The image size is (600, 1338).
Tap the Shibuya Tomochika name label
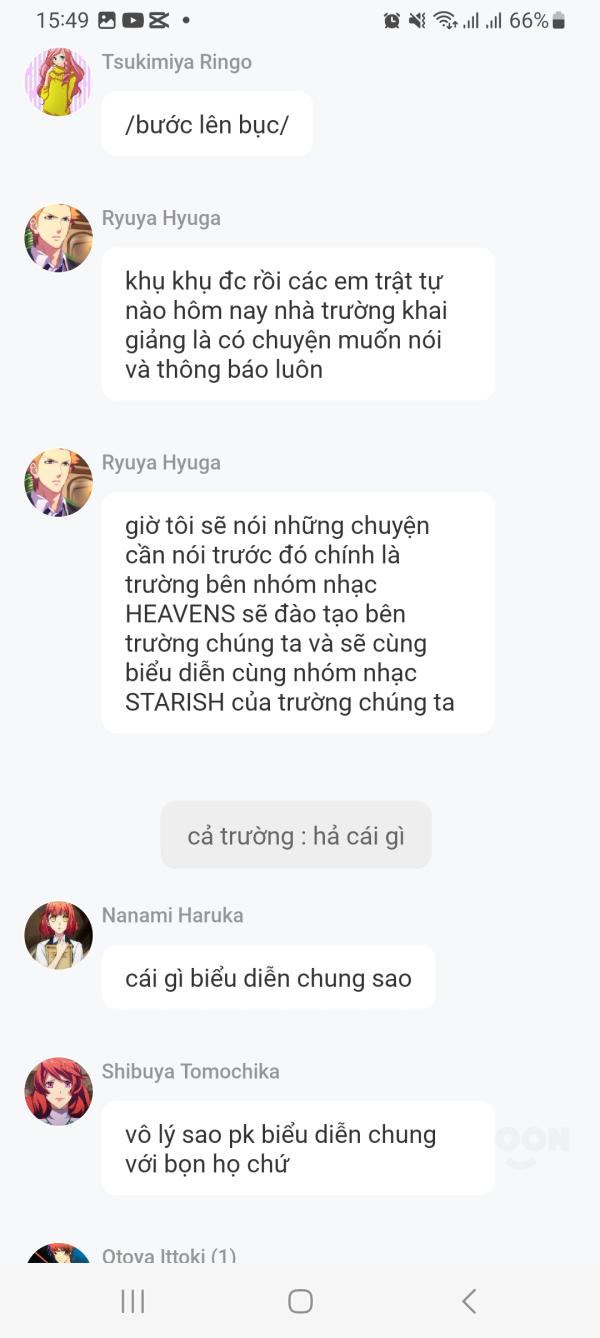[x=190, y=1071]
